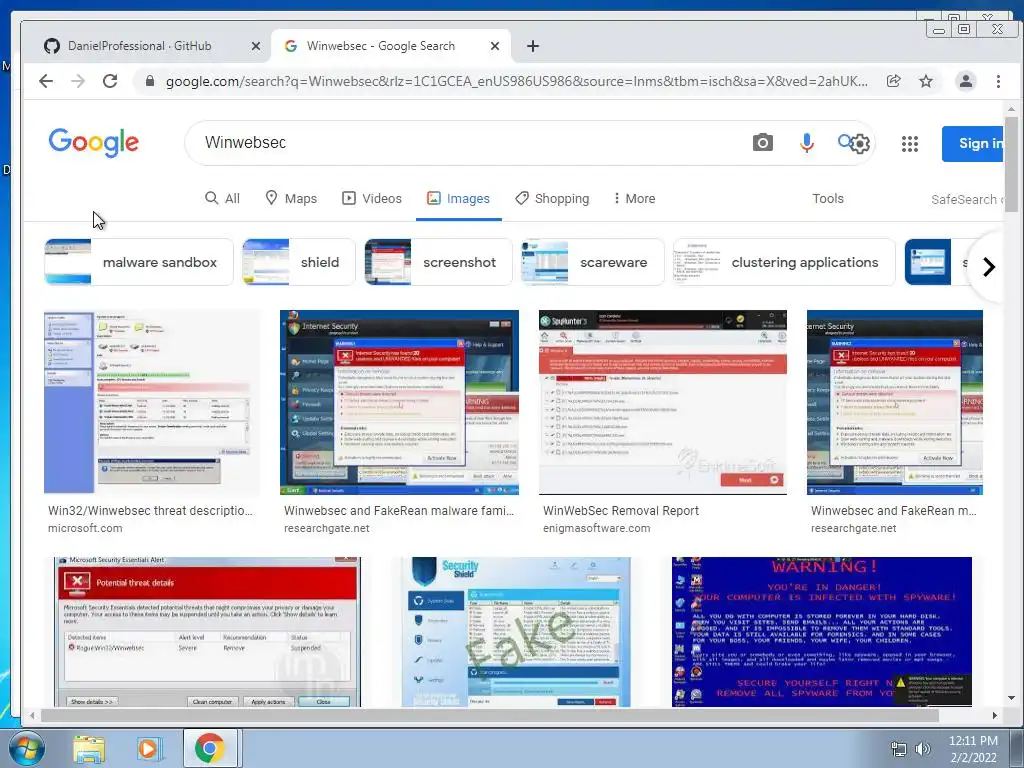Viewport: 1024px width, 768px height.
Task: Open the SpyHunter WinWebSec Removal Report thumbnail
Action: [x=663, y=402]
